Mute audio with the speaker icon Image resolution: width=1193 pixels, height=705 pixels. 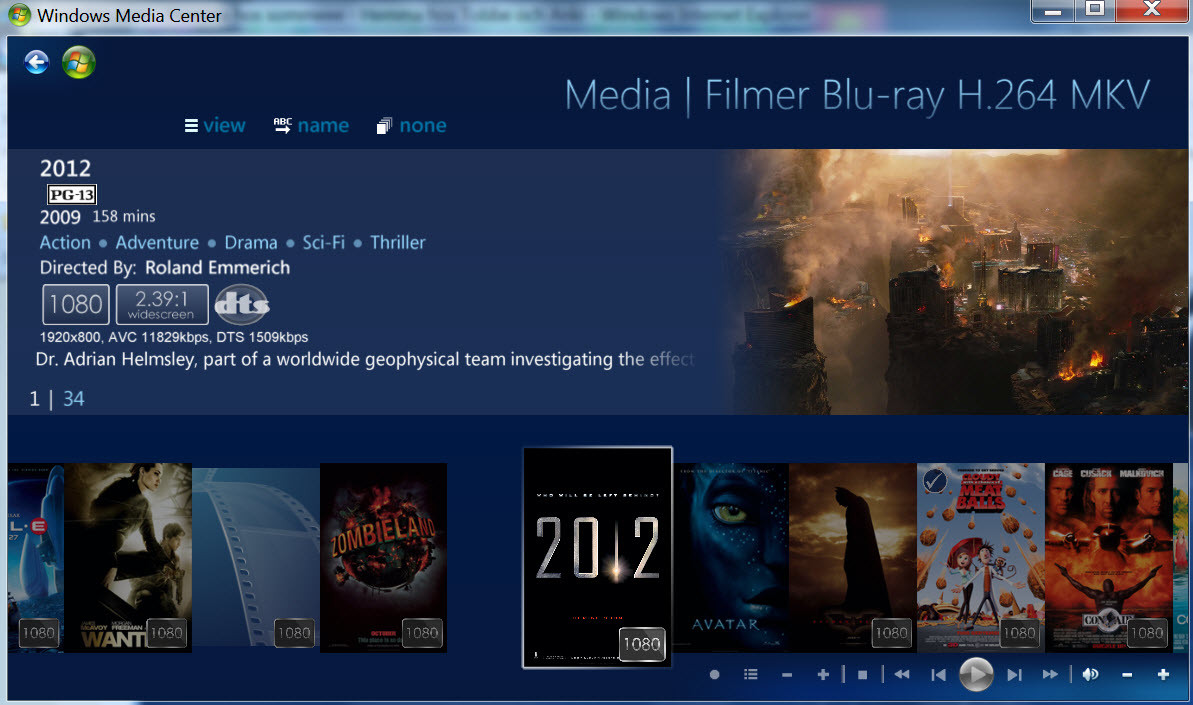point(1090,675)
